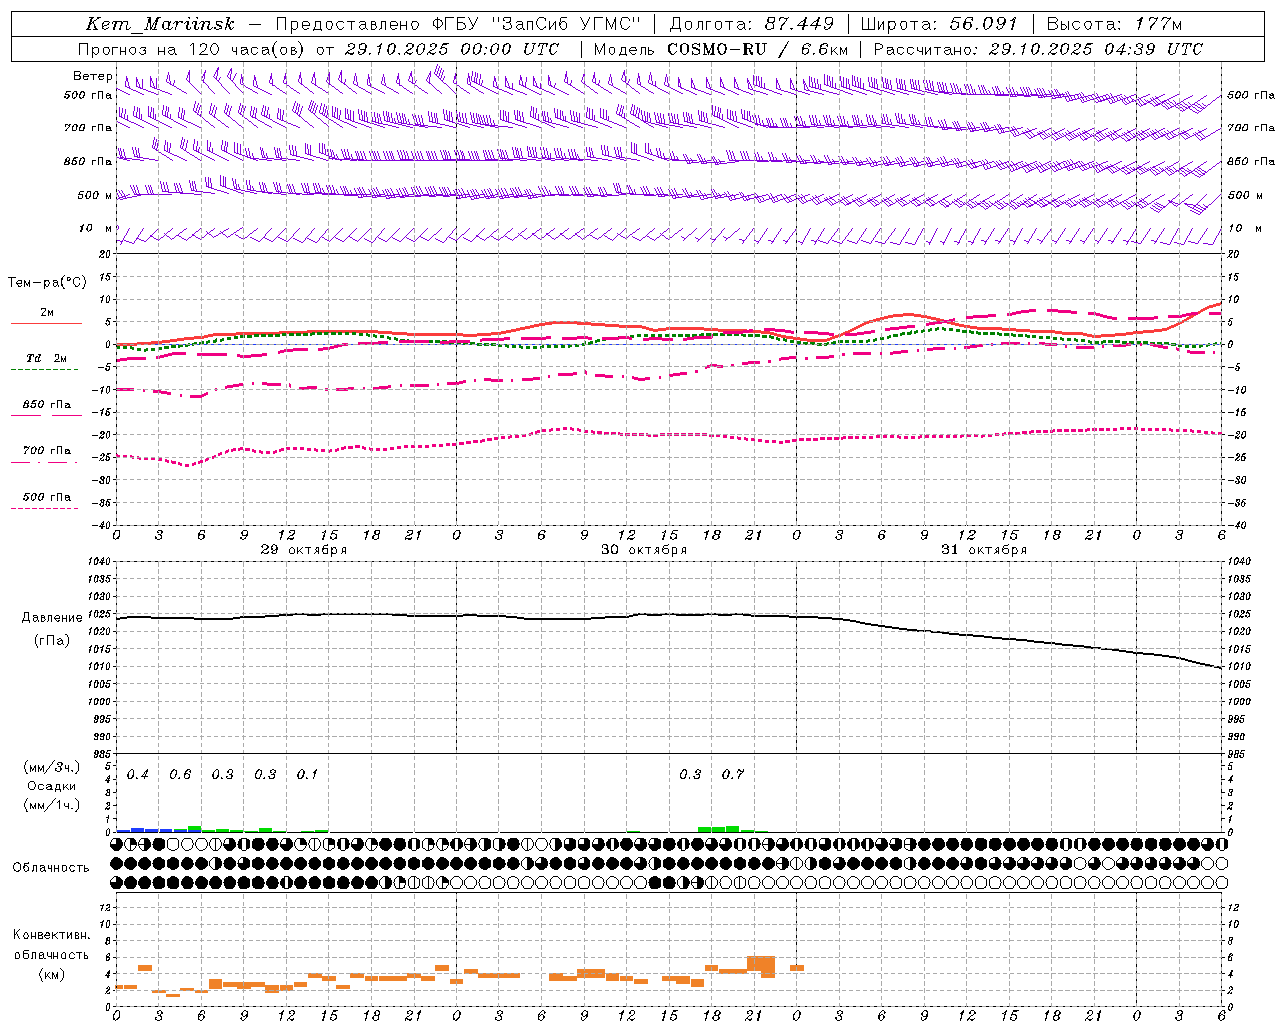1280x1024 pixels.
Task: Click the Конвективн. convective cloudiness label
Action: 51,935
